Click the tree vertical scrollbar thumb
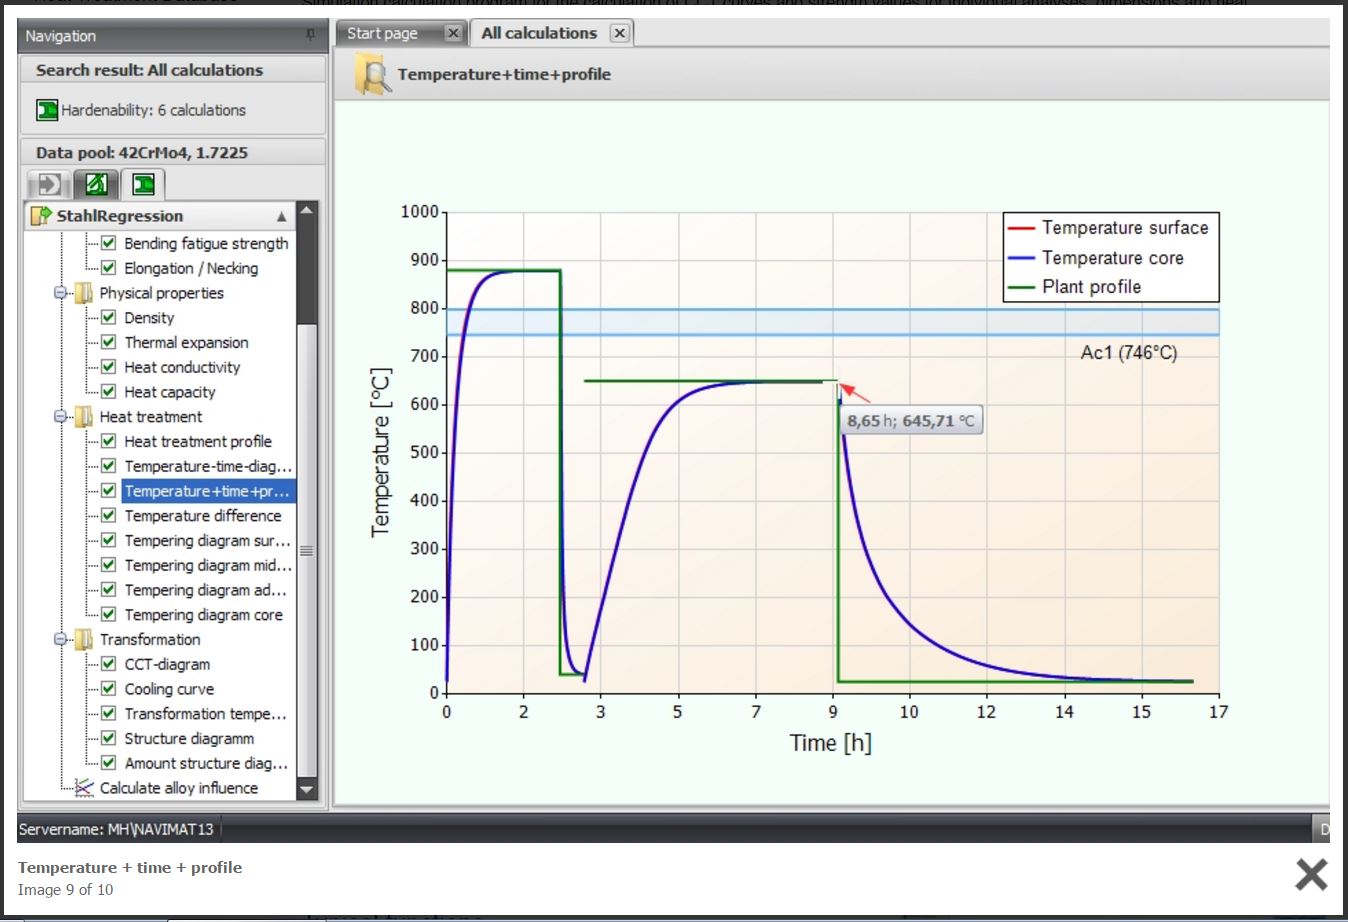 click(x=307, y=550)
